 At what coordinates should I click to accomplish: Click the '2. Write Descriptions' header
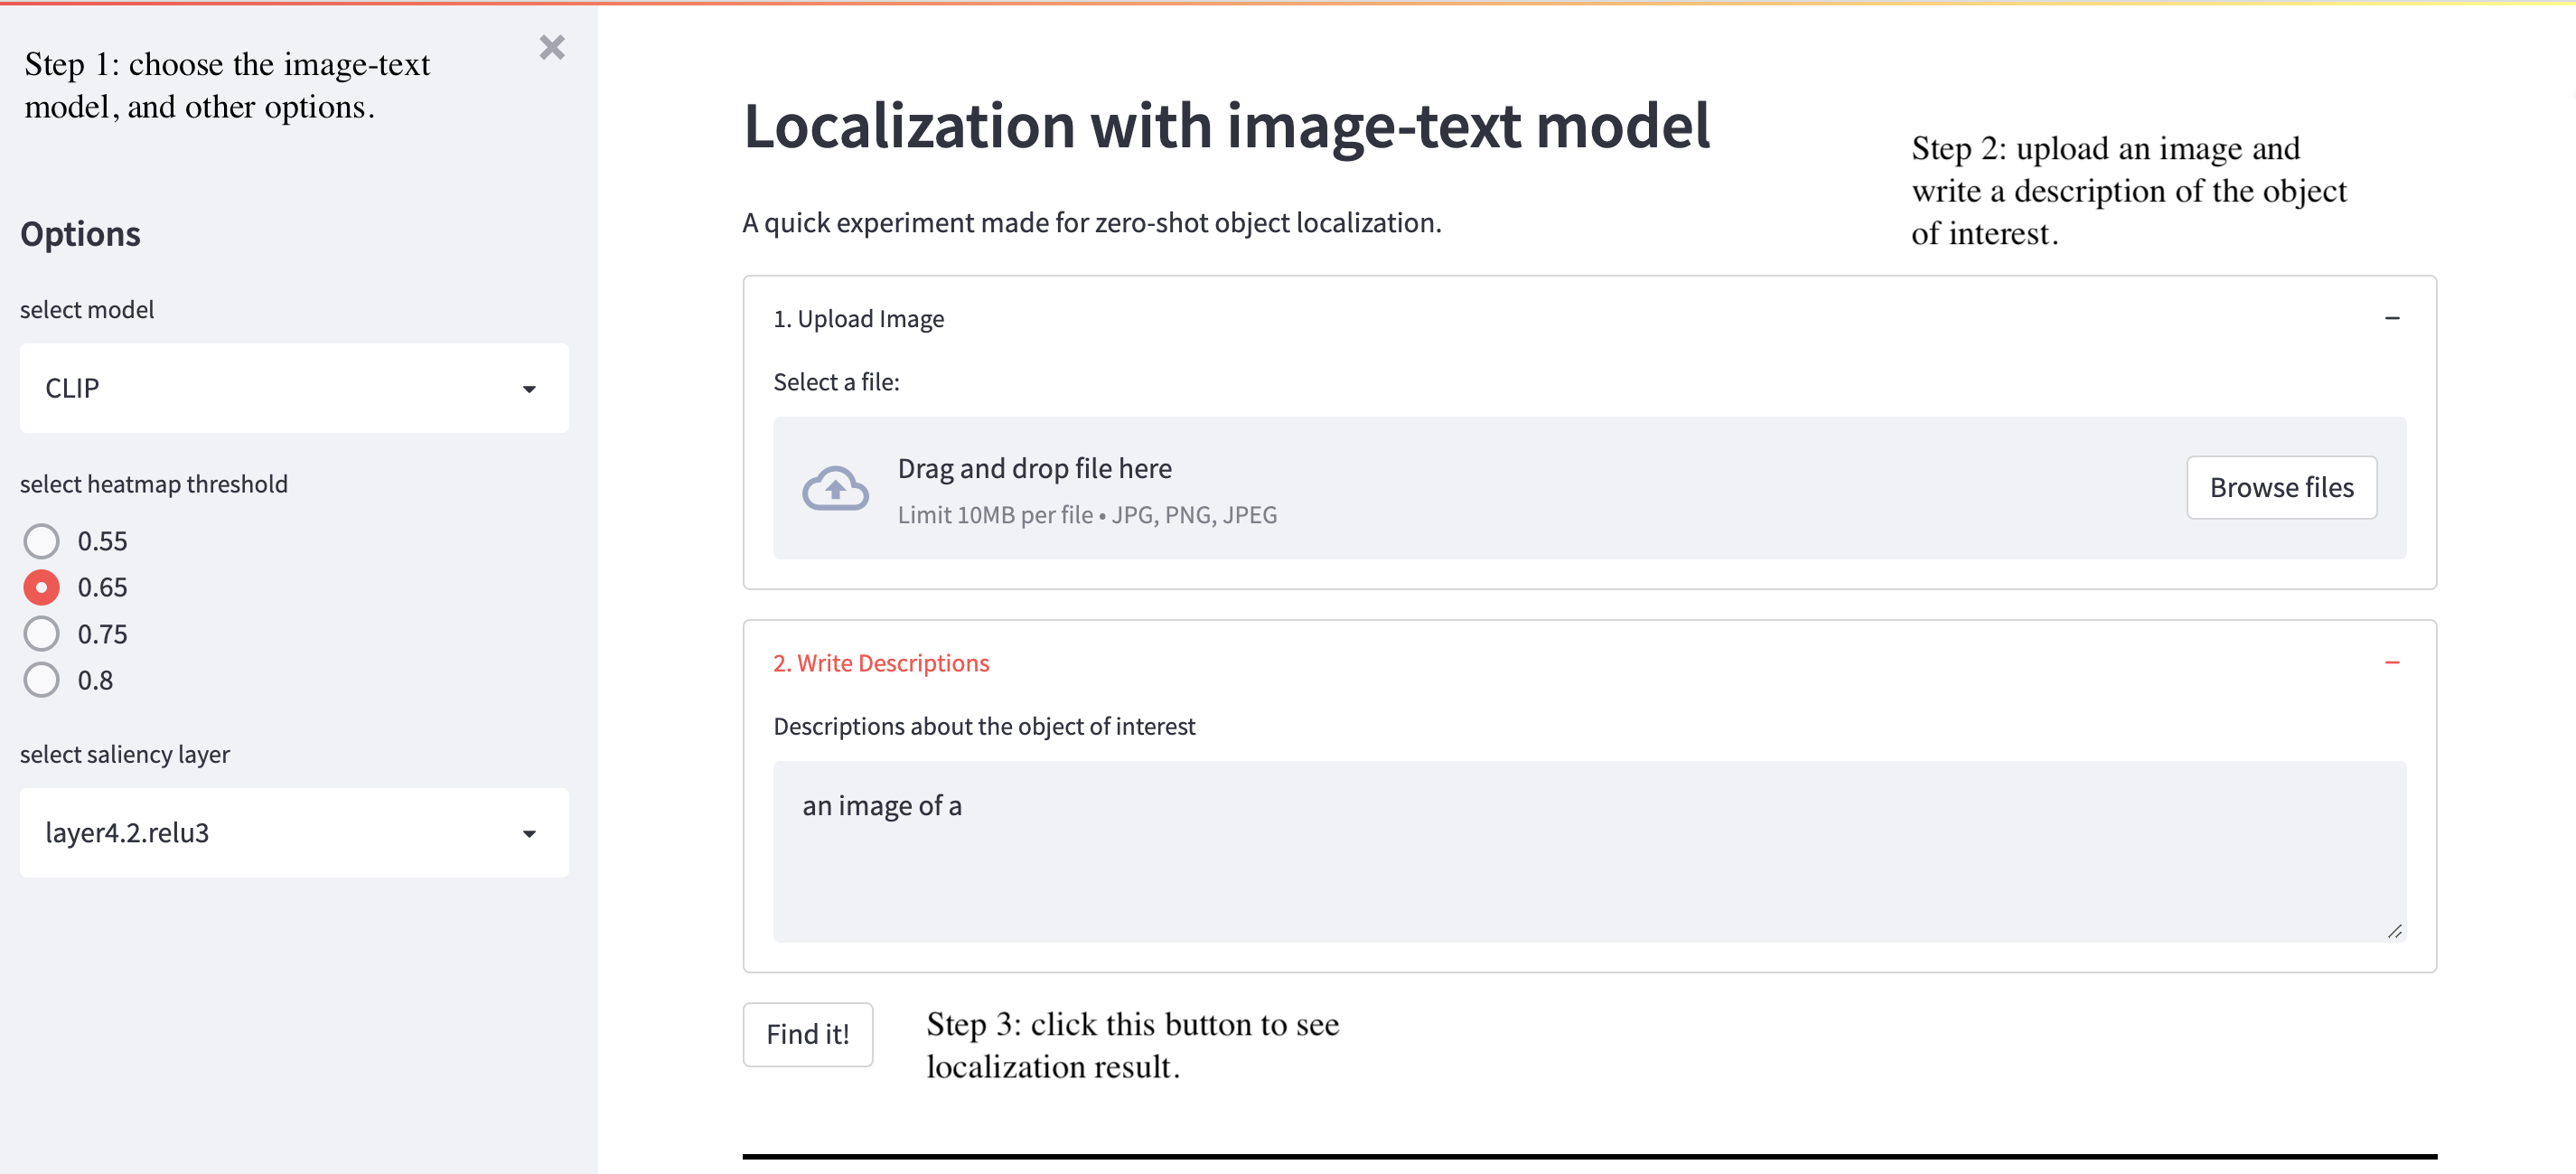click(x=881, y=663)
